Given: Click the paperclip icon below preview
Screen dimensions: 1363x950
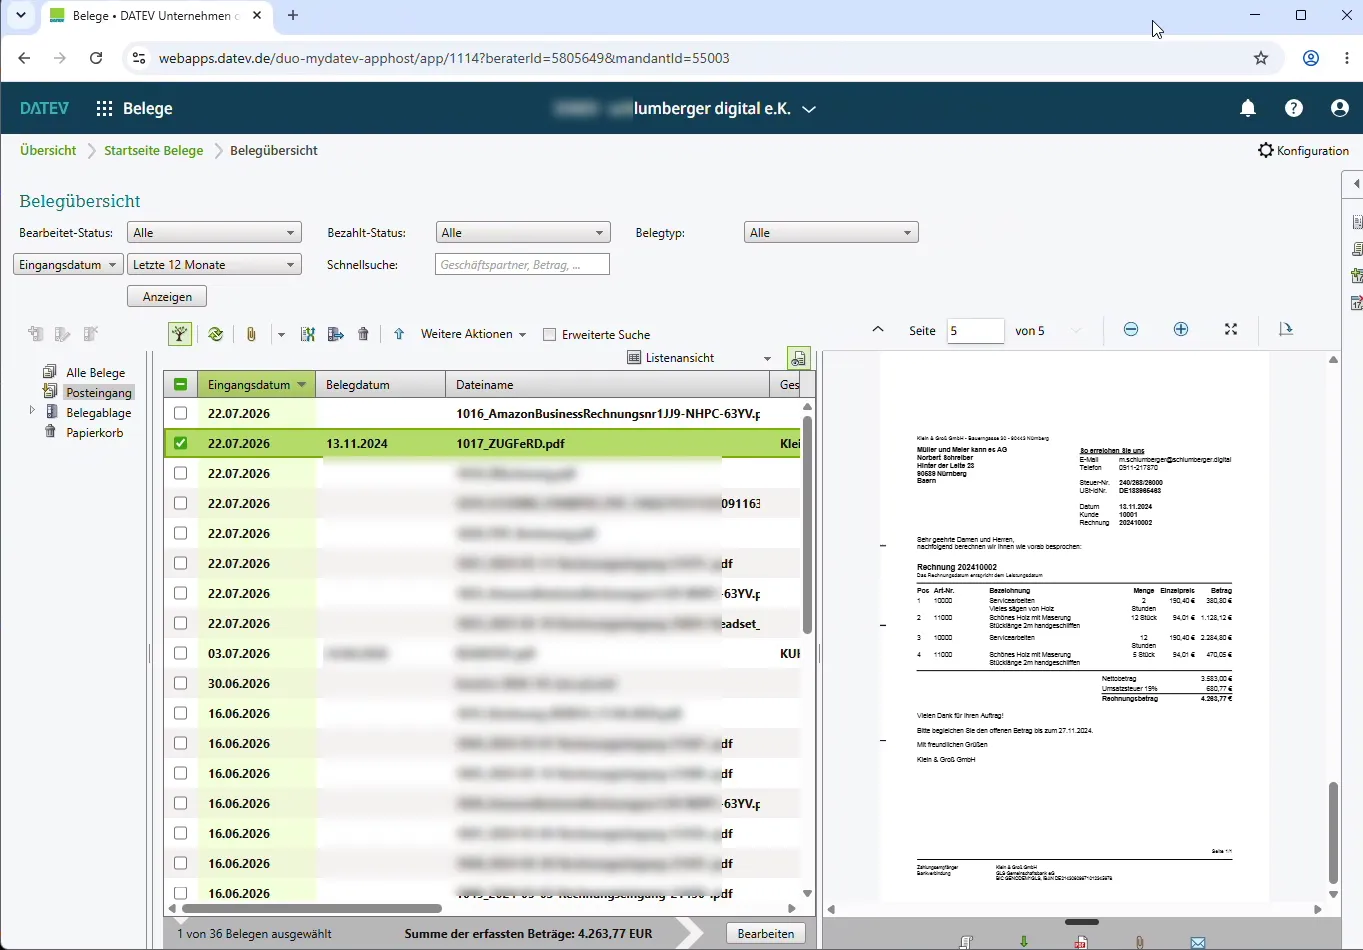Looking at the screenshot, I should coord(1140,942).
